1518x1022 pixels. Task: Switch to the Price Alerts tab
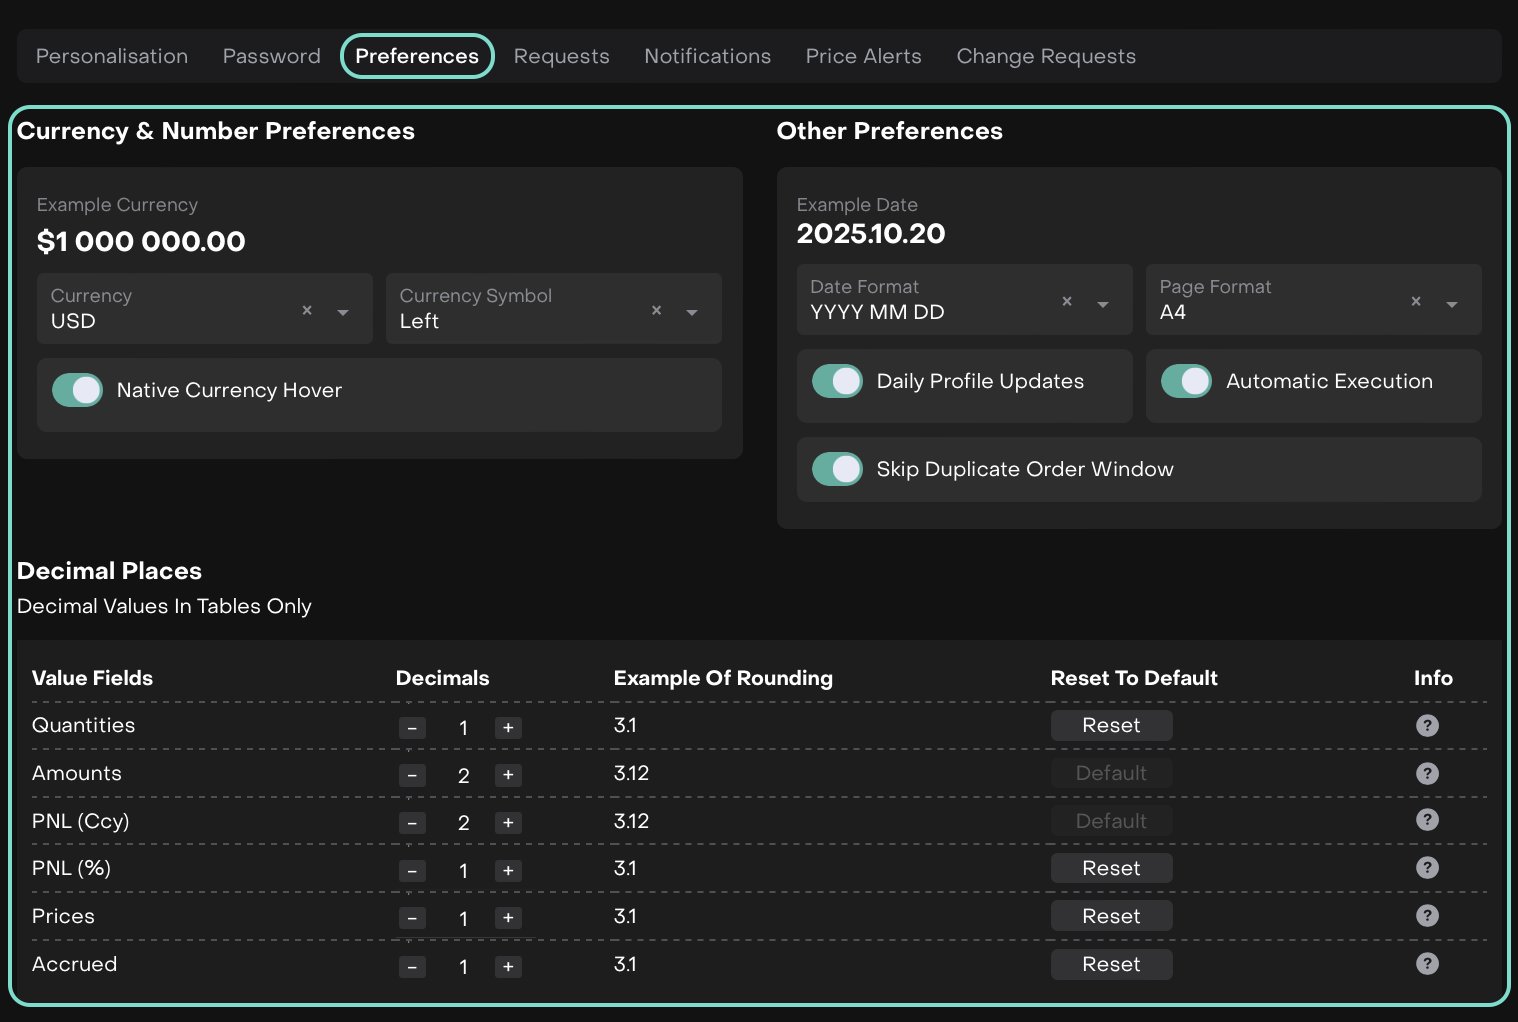[863, 57]
